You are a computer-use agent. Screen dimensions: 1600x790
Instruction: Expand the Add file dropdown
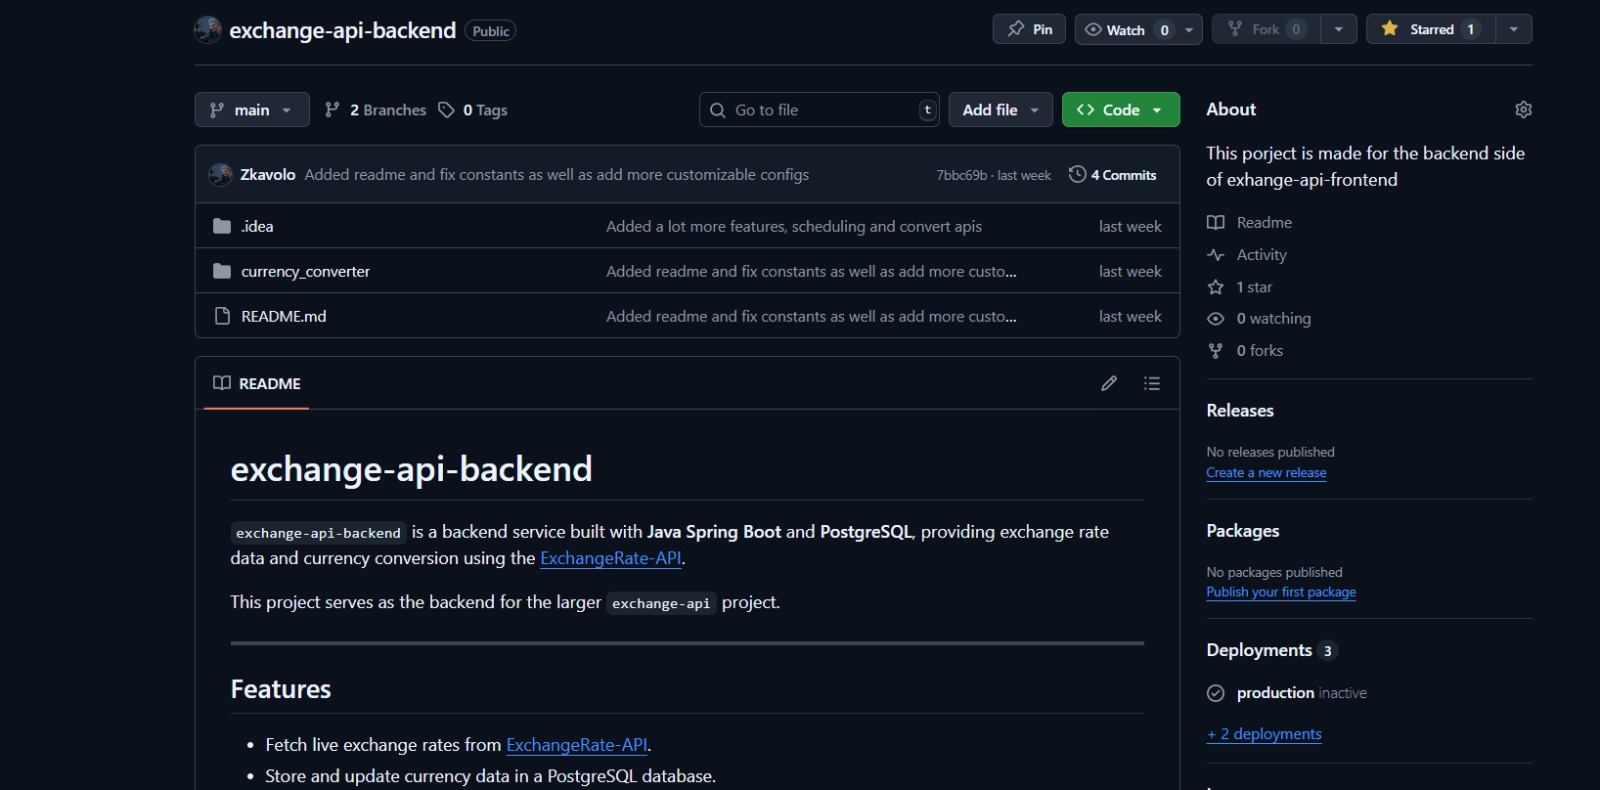(x=1000, y=110)
